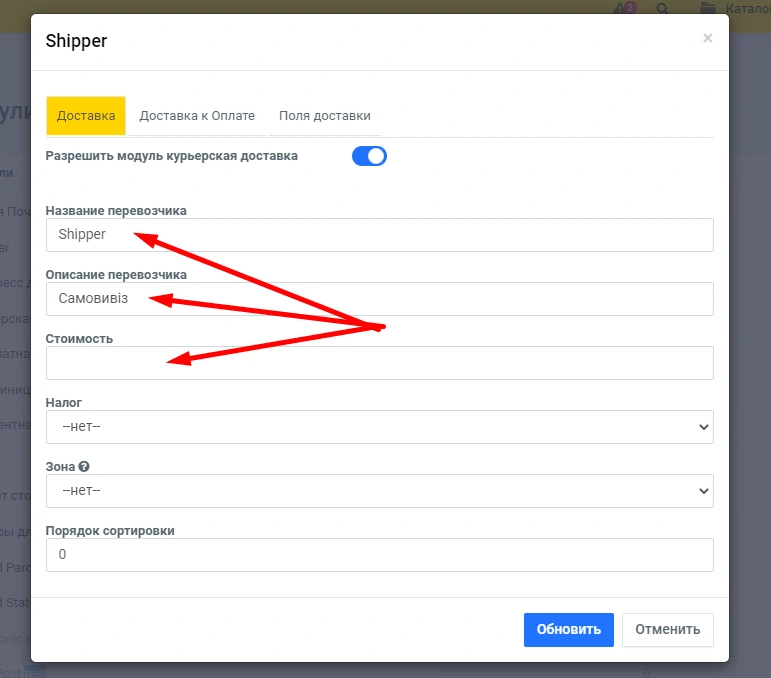This screenshot has height=678, width=771.
Task: Click the Зона field label
Action: 60,467
